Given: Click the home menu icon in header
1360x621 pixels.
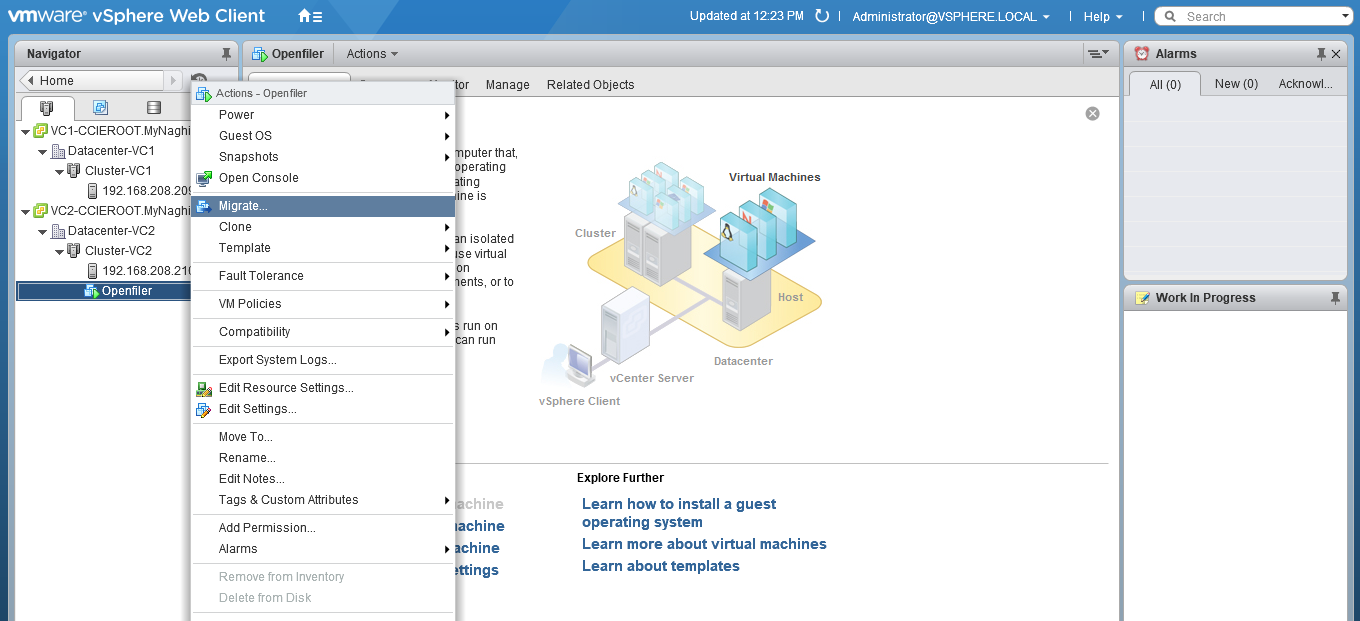Looking at the screenshot, I should coord(309,16).
